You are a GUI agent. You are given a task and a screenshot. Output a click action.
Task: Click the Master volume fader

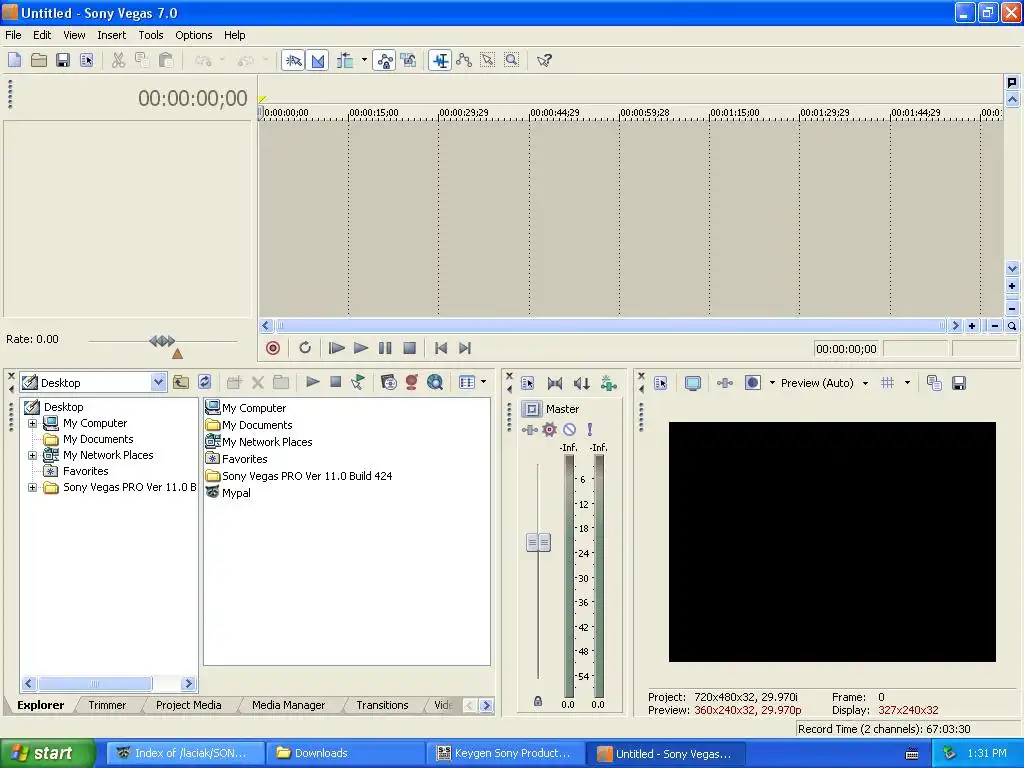(x=538, y=542)
